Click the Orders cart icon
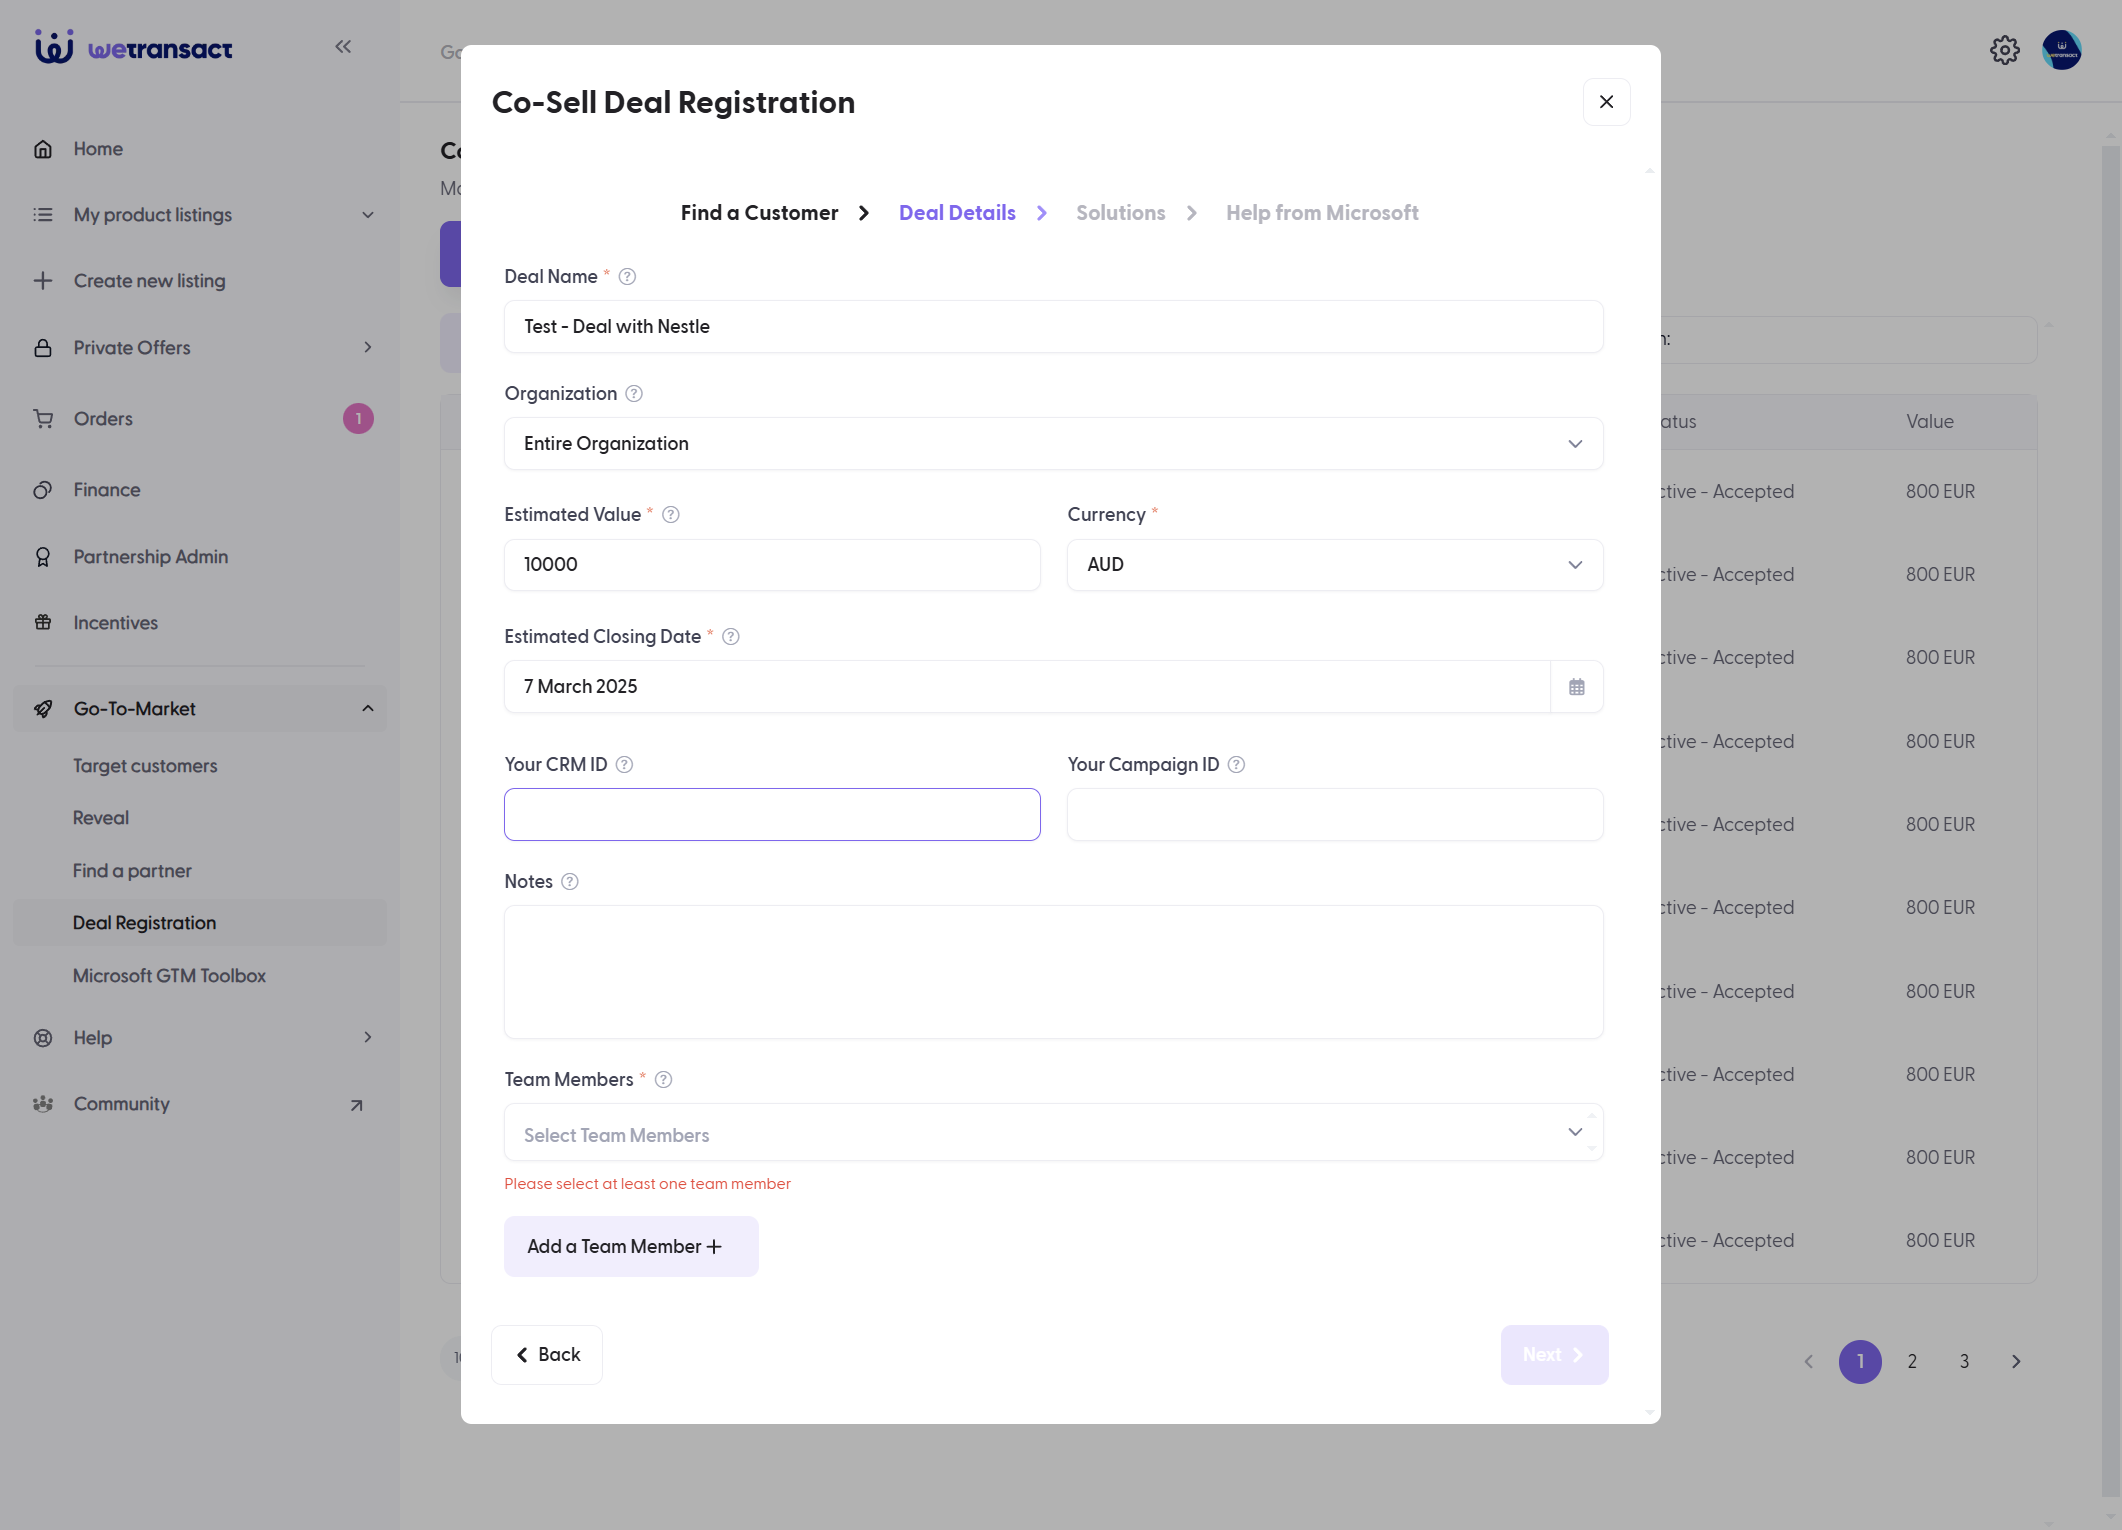 point(43,419)
